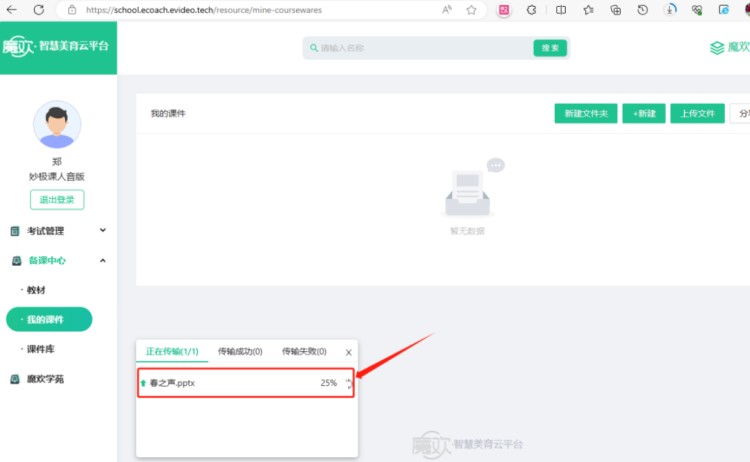This screenshot has width=750, height=462.
Task: Click the favorites star in address bar
Action: point(471,10)
